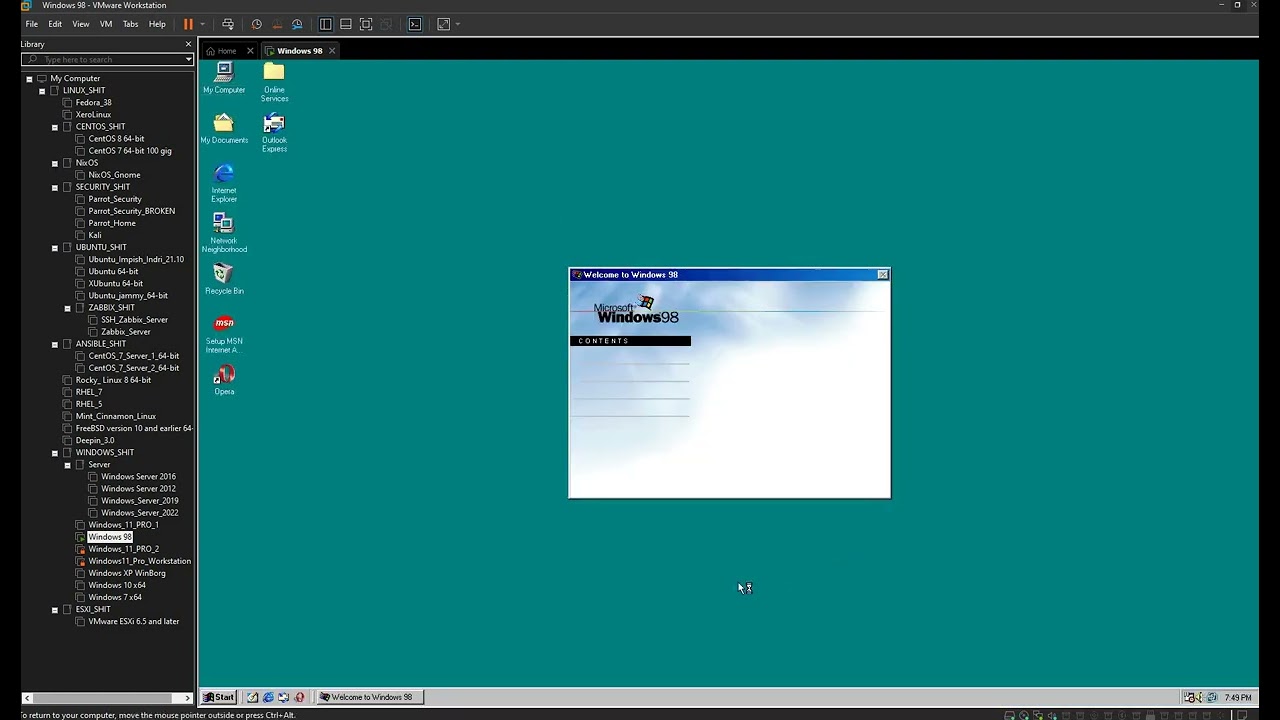Close the Library panel
This screenshot has height=720, width=1280.
coord(188,44)
